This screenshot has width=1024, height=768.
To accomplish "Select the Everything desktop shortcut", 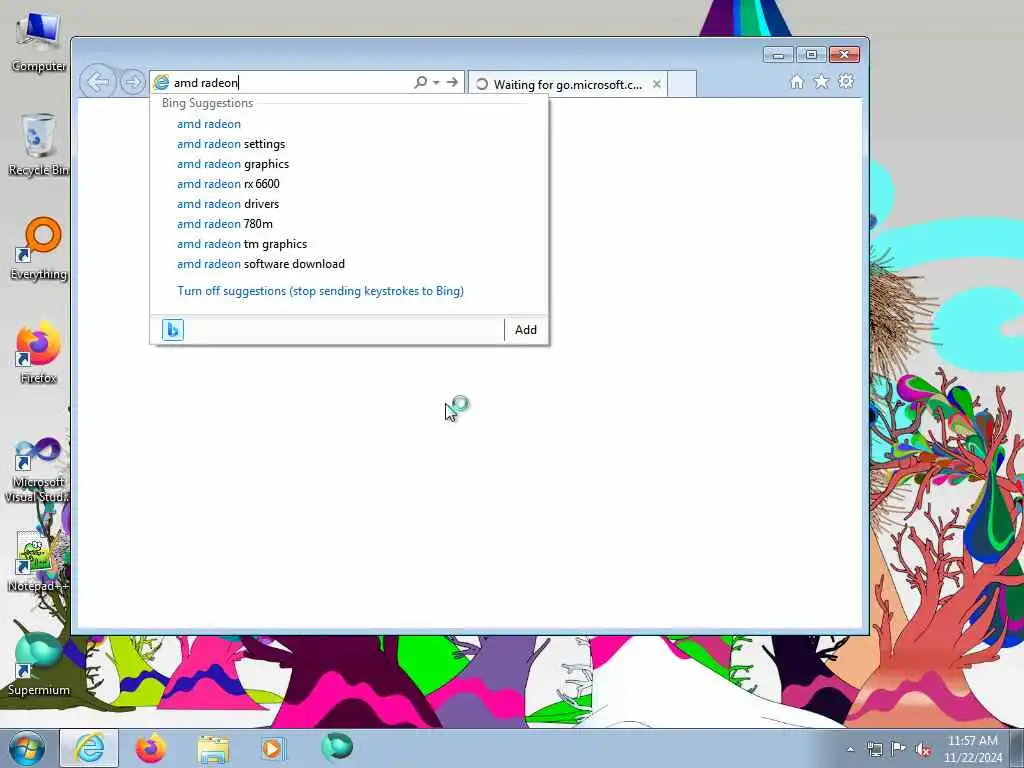I will coord(39,249).
